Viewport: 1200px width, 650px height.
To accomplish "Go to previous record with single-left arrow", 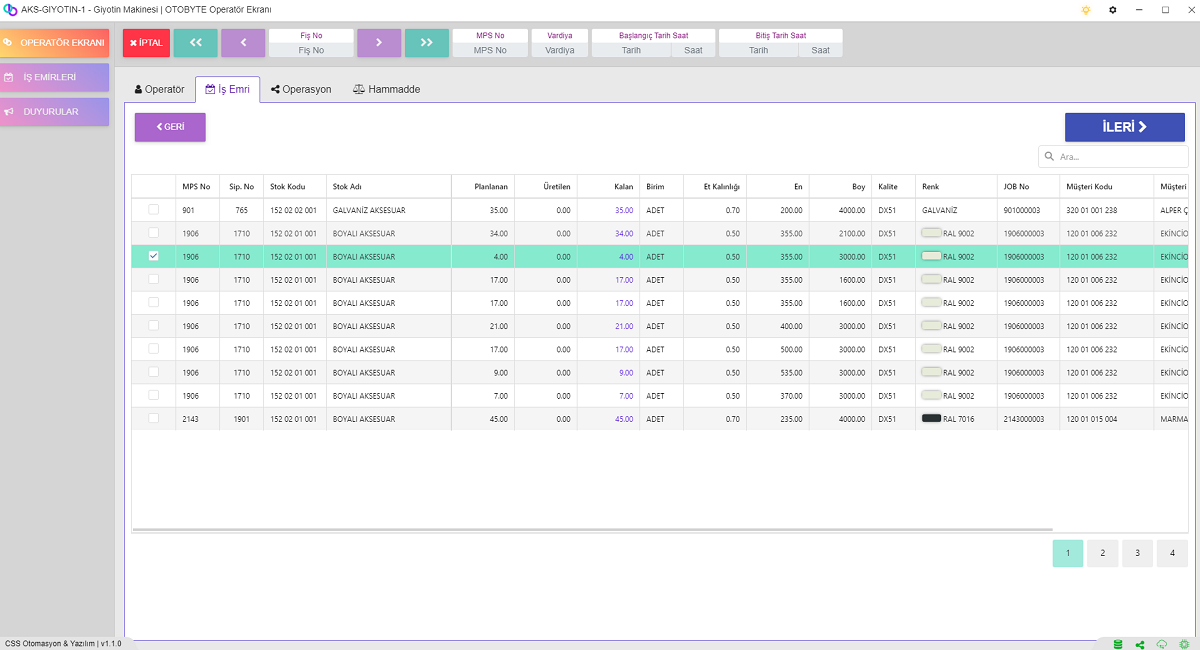I will coord(243,43).
